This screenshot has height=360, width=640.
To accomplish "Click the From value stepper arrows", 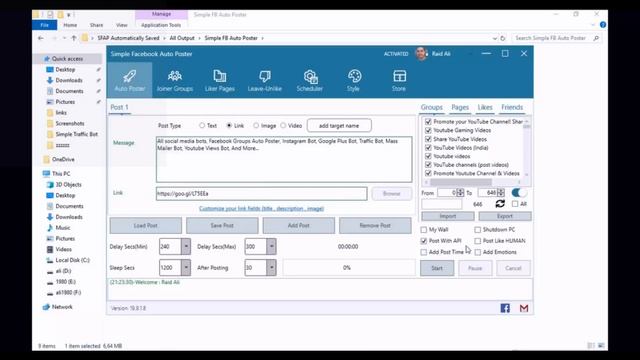I will [460, 192].
